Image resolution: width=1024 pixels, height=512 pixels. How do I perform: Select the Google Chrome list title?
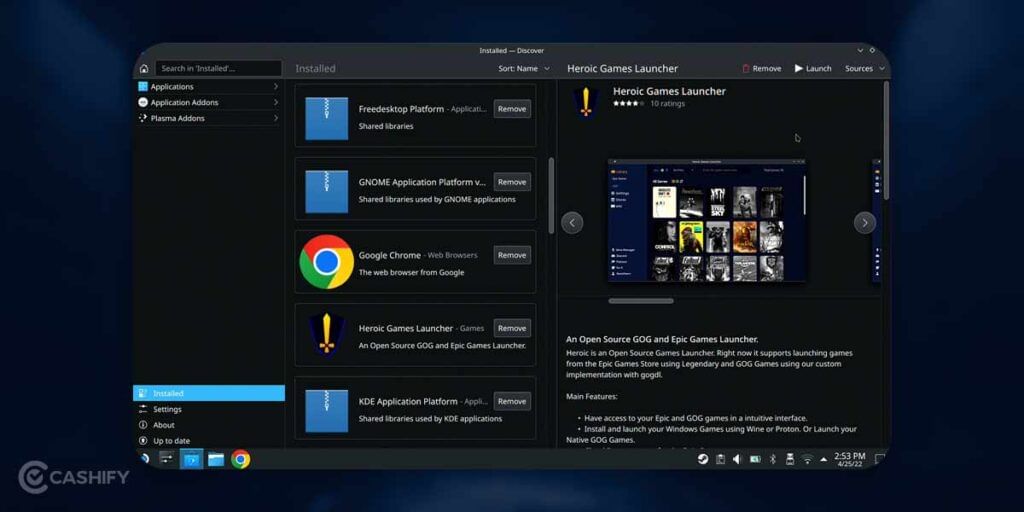(390, 255)
